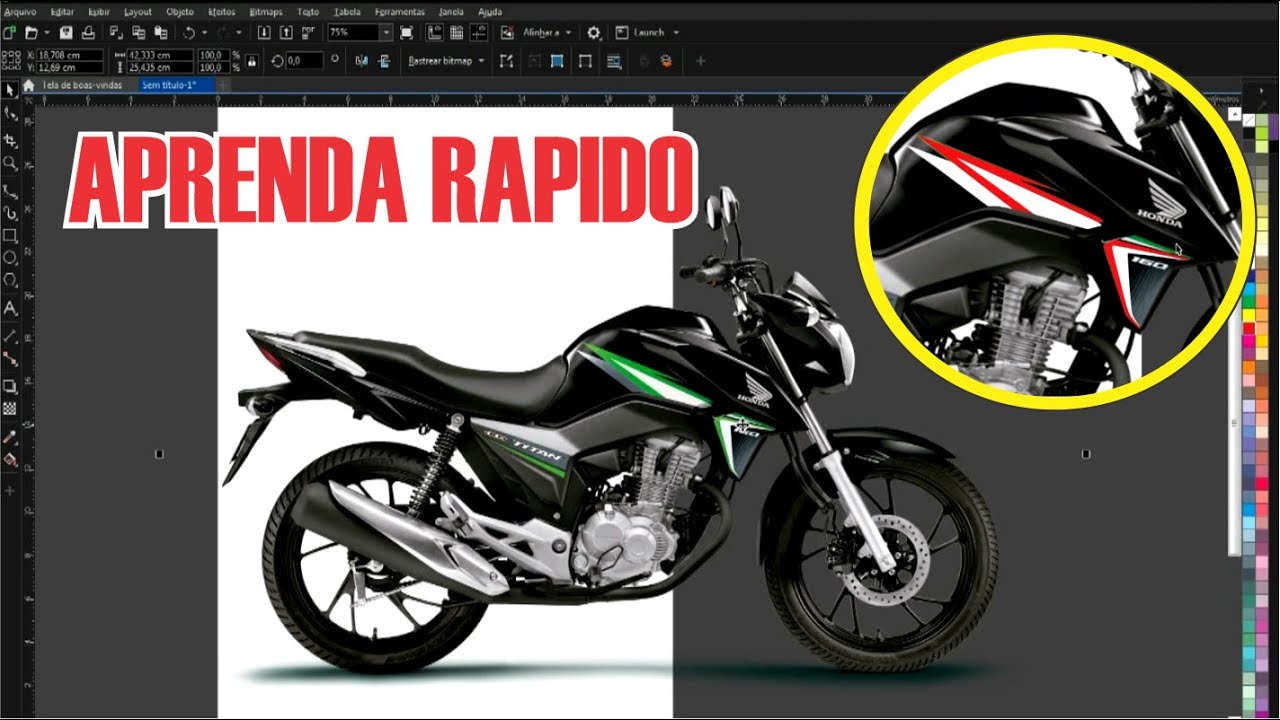Switch to Tela de boas-vindas tab

[80, 85]
